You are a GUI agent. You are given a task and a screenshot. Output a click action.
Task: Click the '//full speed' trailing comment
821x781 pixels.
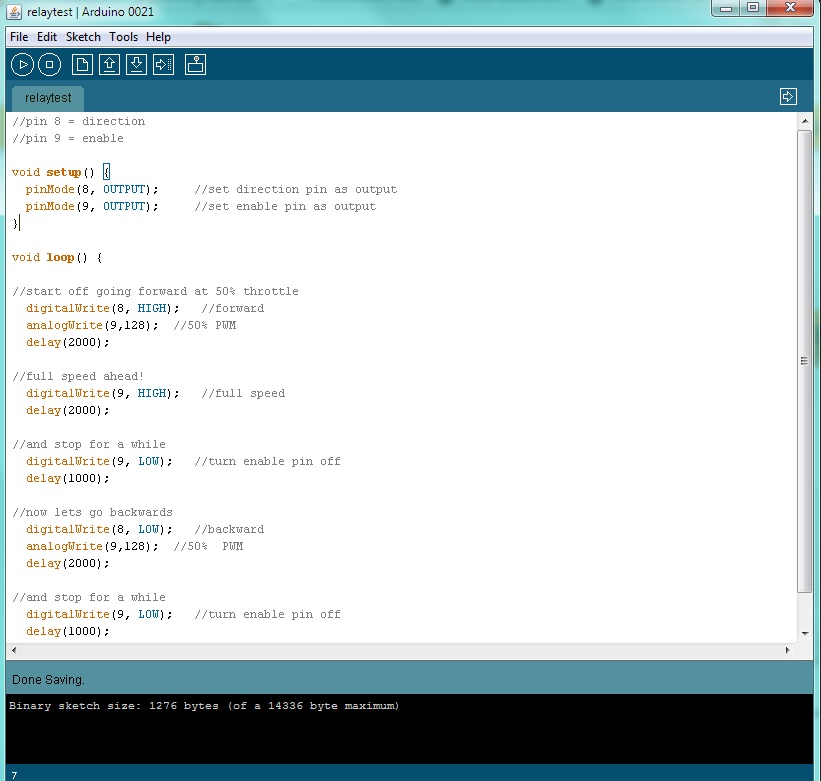pyautogui.click(x=243, y=394)
